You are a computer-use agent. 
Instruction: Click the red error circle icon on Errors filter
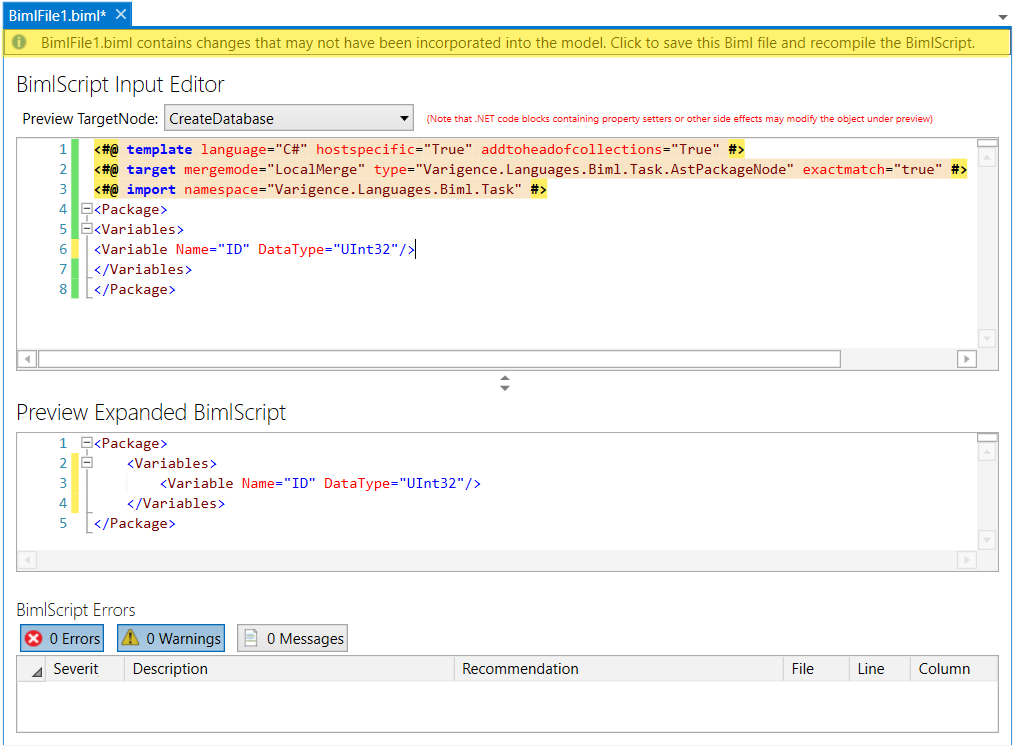tap(35, 638)
